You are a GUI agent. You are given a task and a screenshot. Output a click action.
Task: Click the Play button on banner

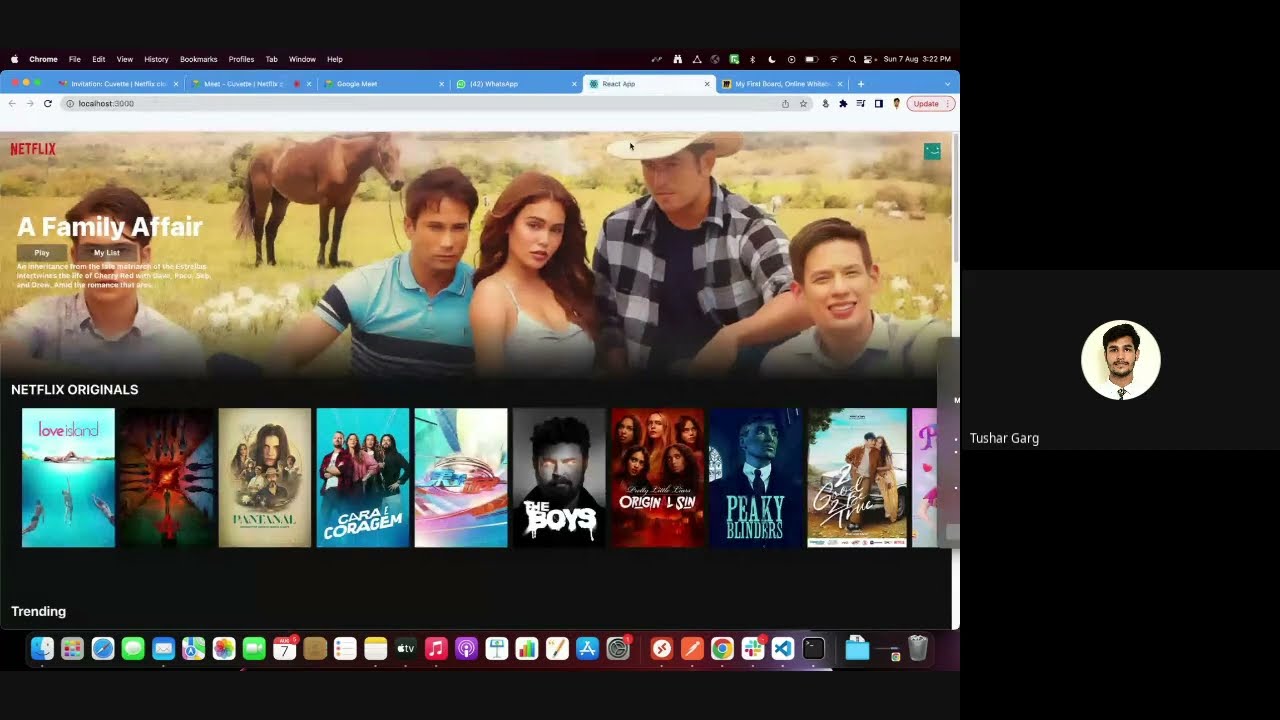pyautogui.click(x=42, y=253)
